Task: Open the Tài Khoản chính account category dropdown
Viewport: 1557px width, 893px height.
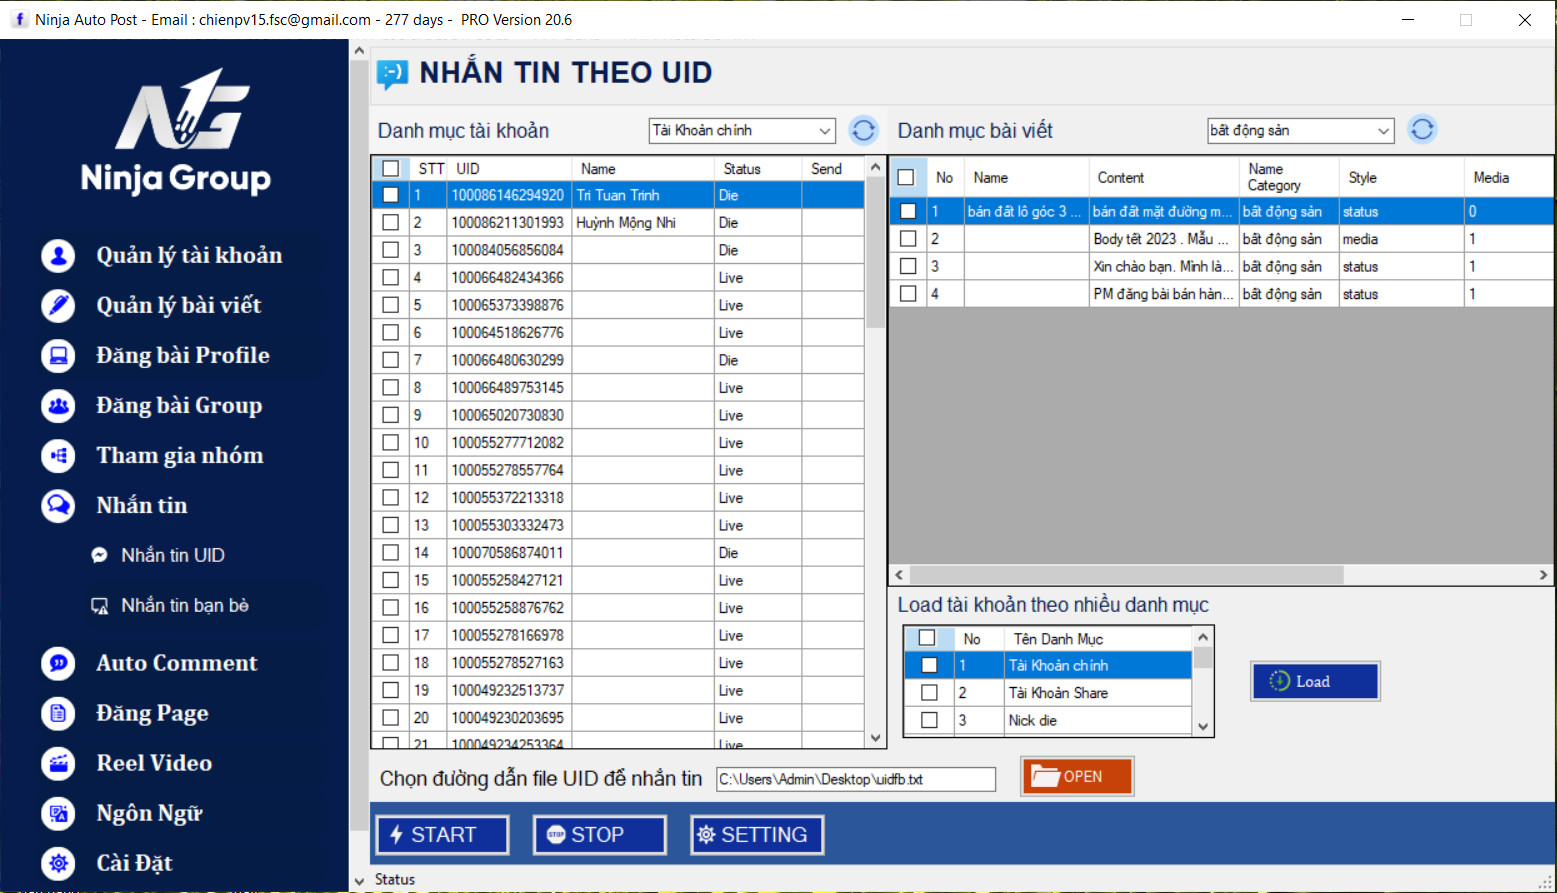Action: 742,130
